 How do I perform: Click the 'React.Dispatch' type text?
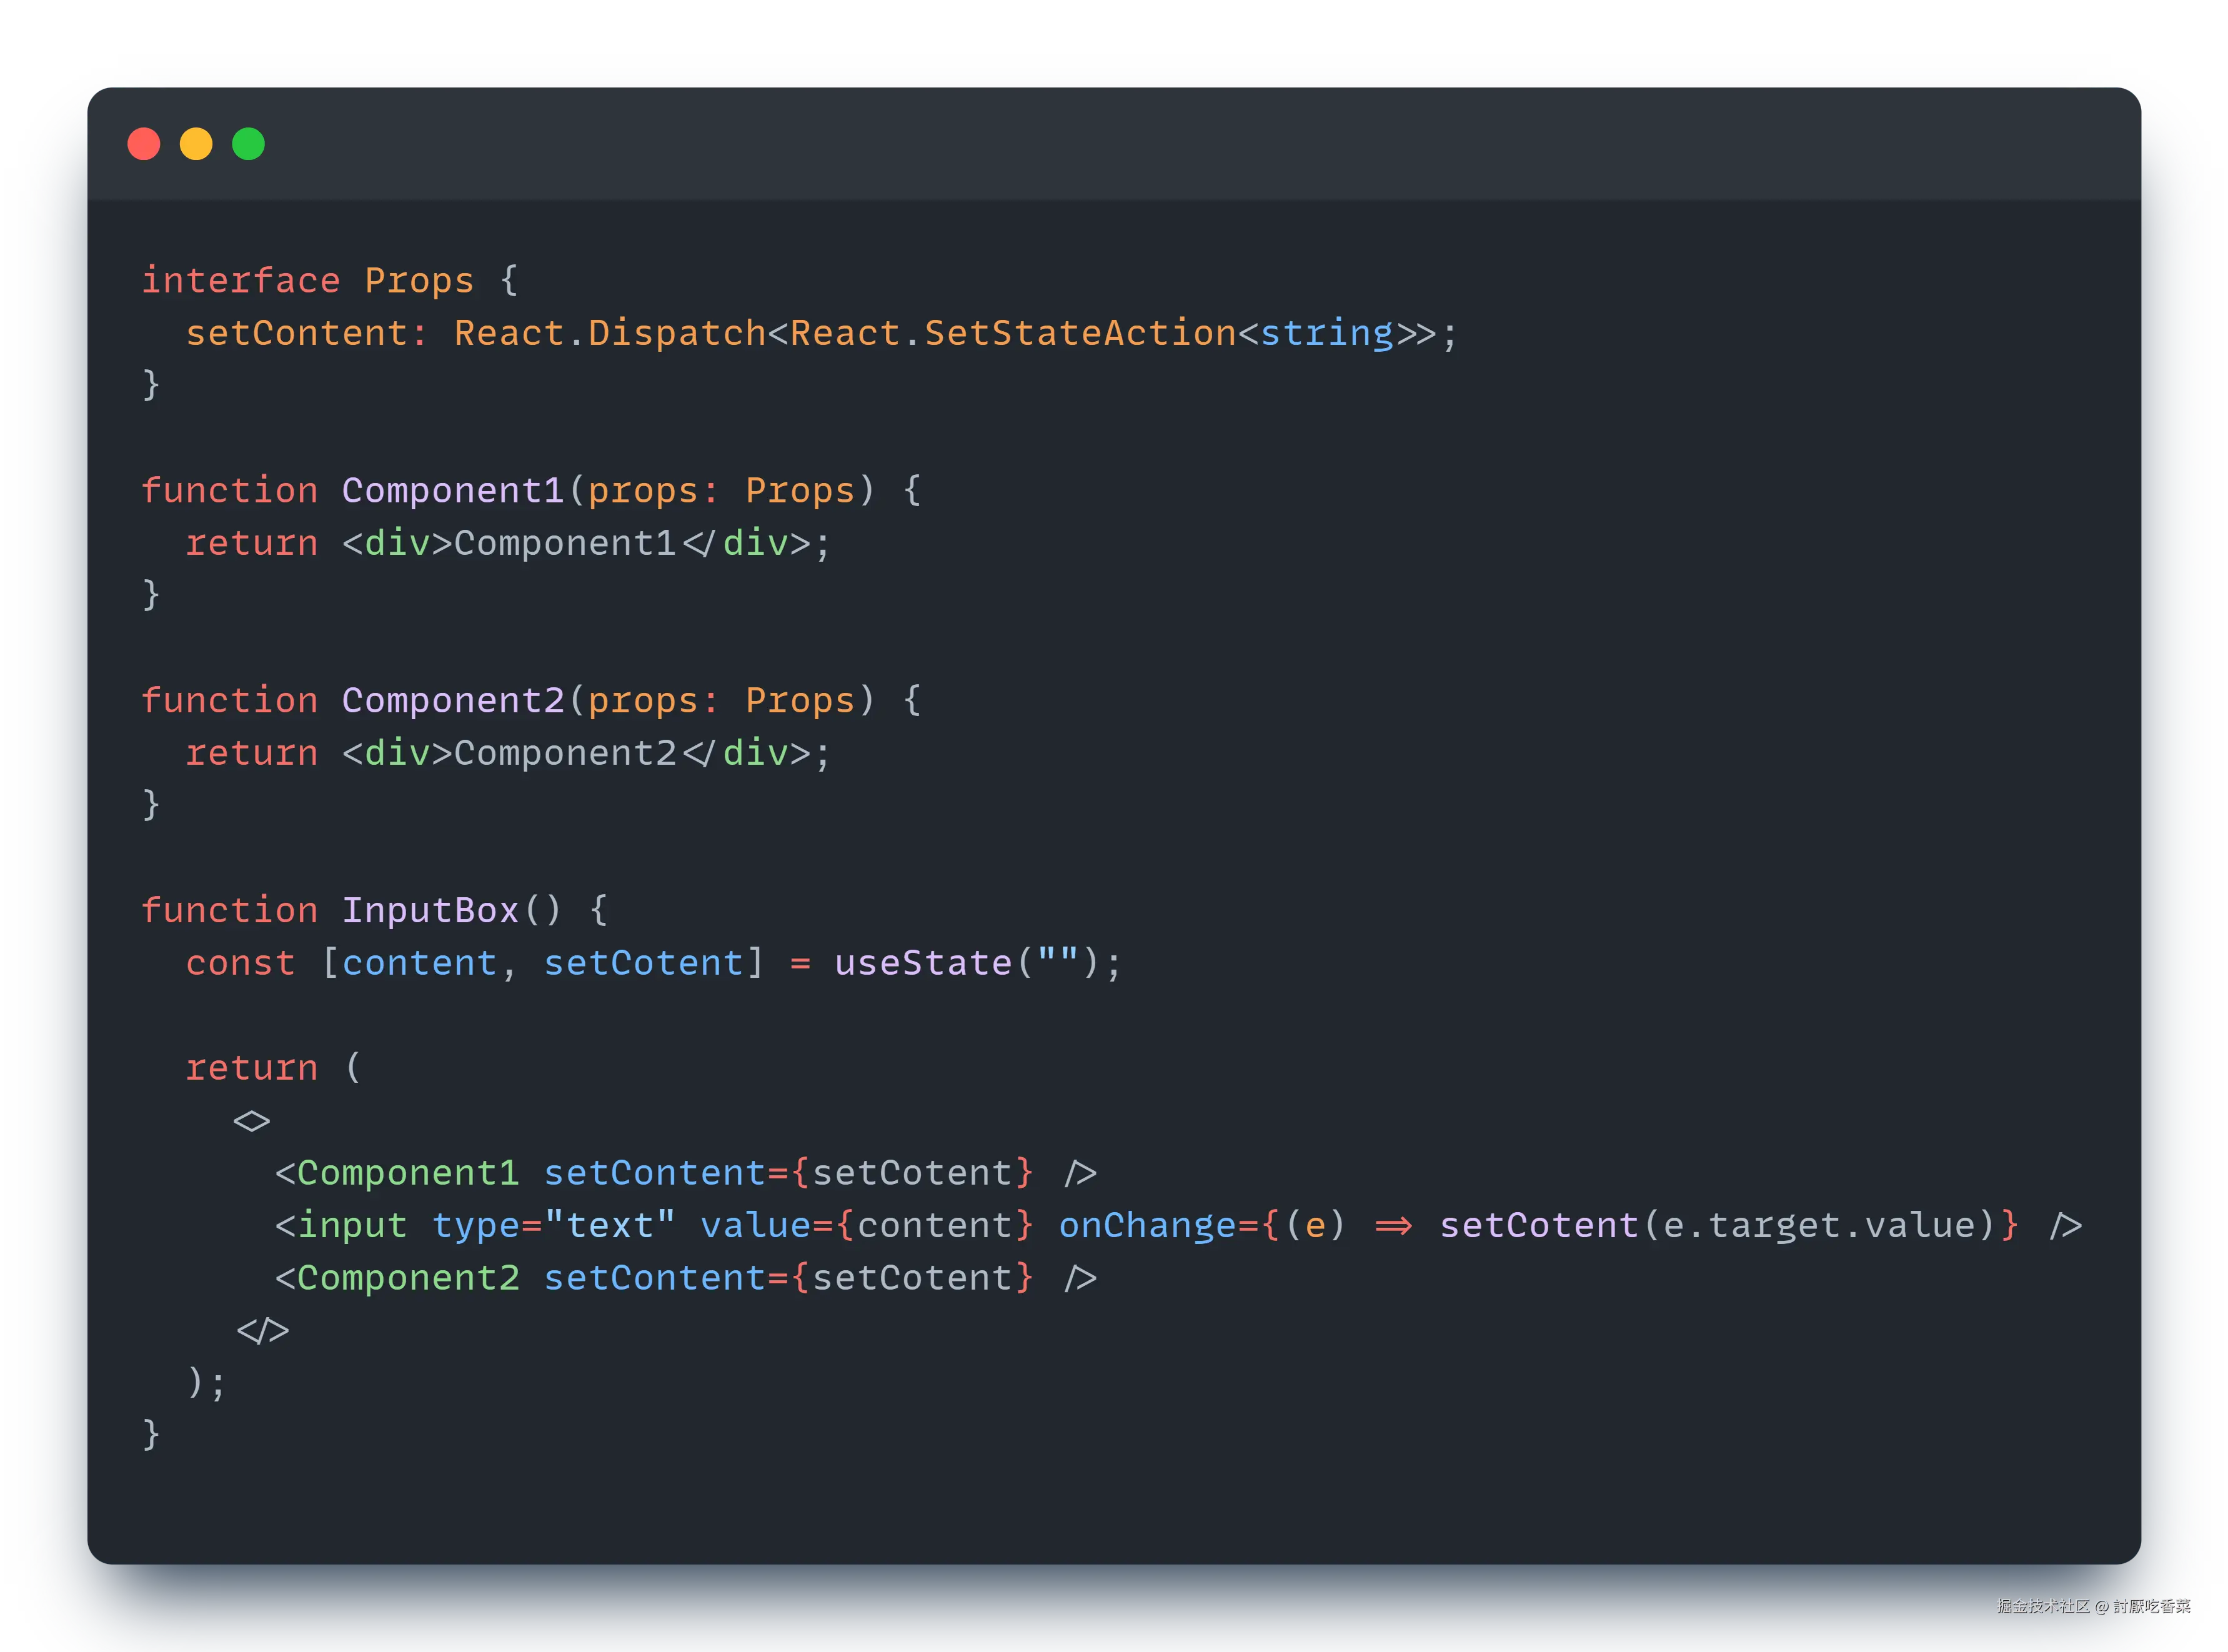610,334
